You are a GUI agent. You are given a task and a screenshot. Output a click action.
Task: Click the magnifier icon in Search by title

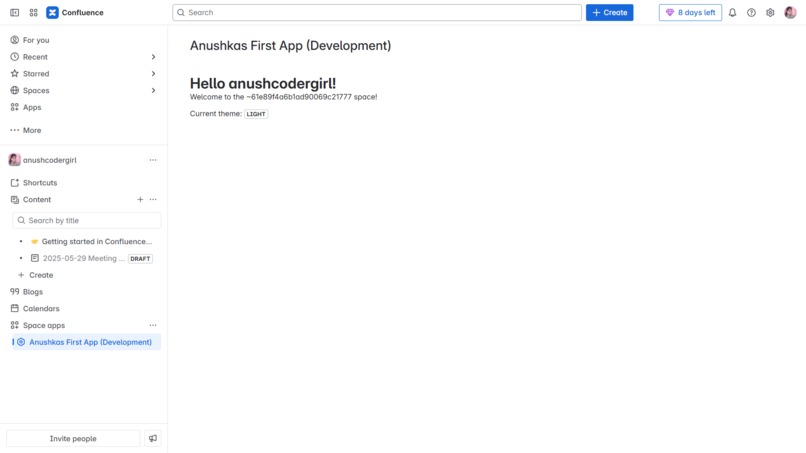pos(21,220)
